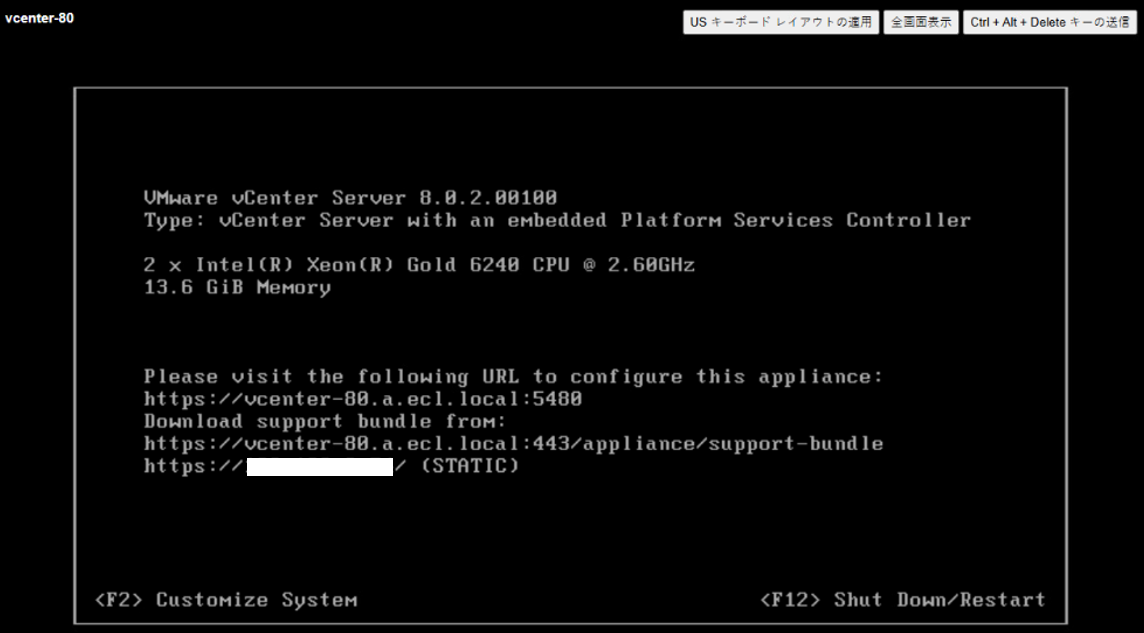Switch console to full screen (全画面表示)
The height and width of the screenshot is (633, 1144).
(x=921, y=22)
